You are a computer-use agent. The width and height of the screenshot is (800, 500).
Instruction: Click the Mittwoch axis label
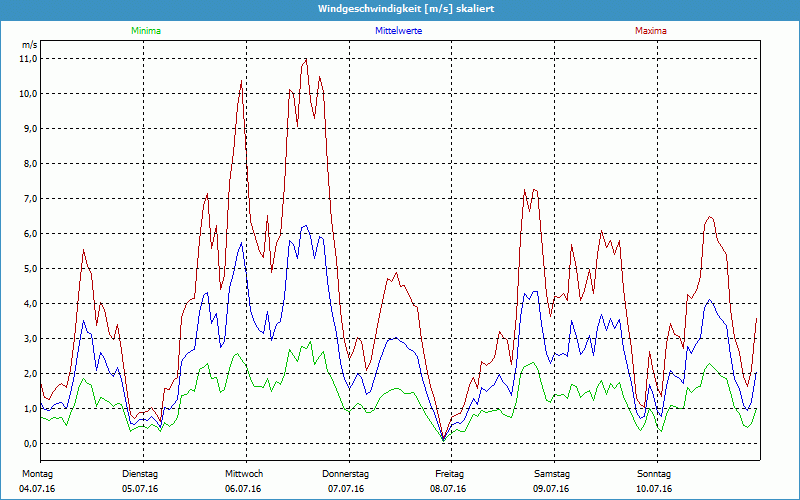pyautogui.click(x=244, y=474)
